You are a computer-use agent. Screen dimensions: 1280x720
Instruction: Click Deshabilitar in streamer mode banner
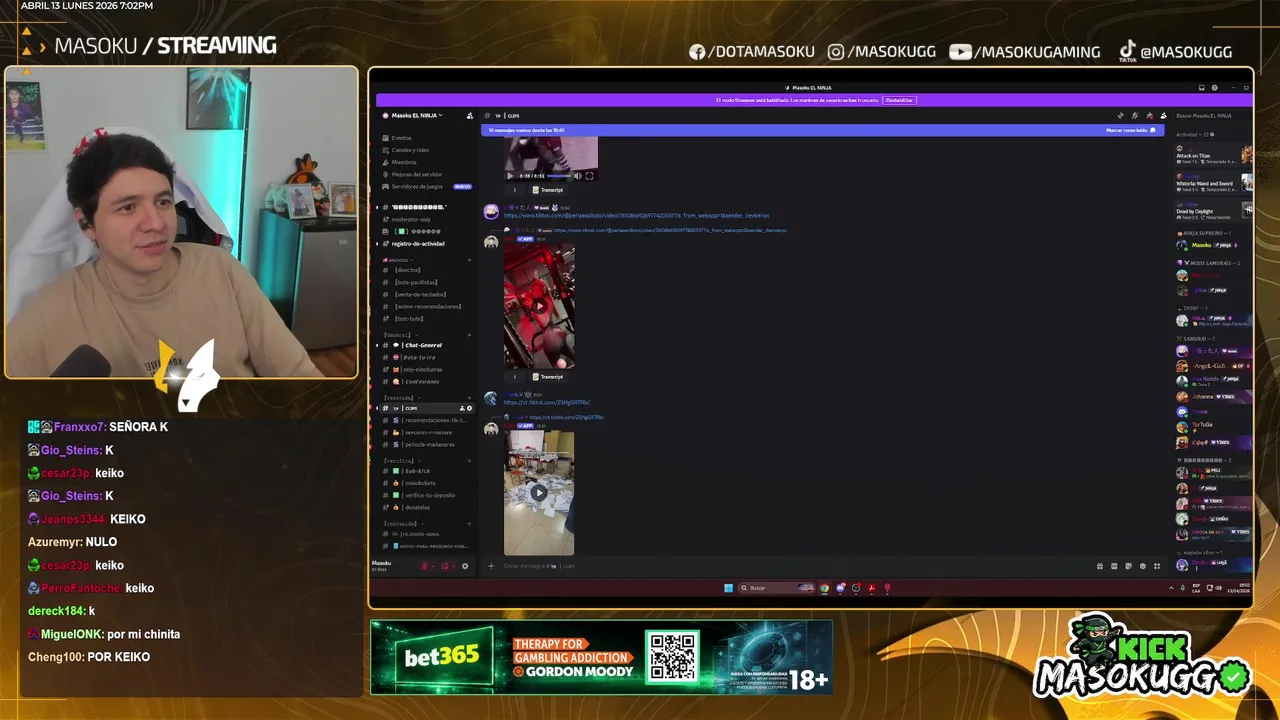coord(900,100)
